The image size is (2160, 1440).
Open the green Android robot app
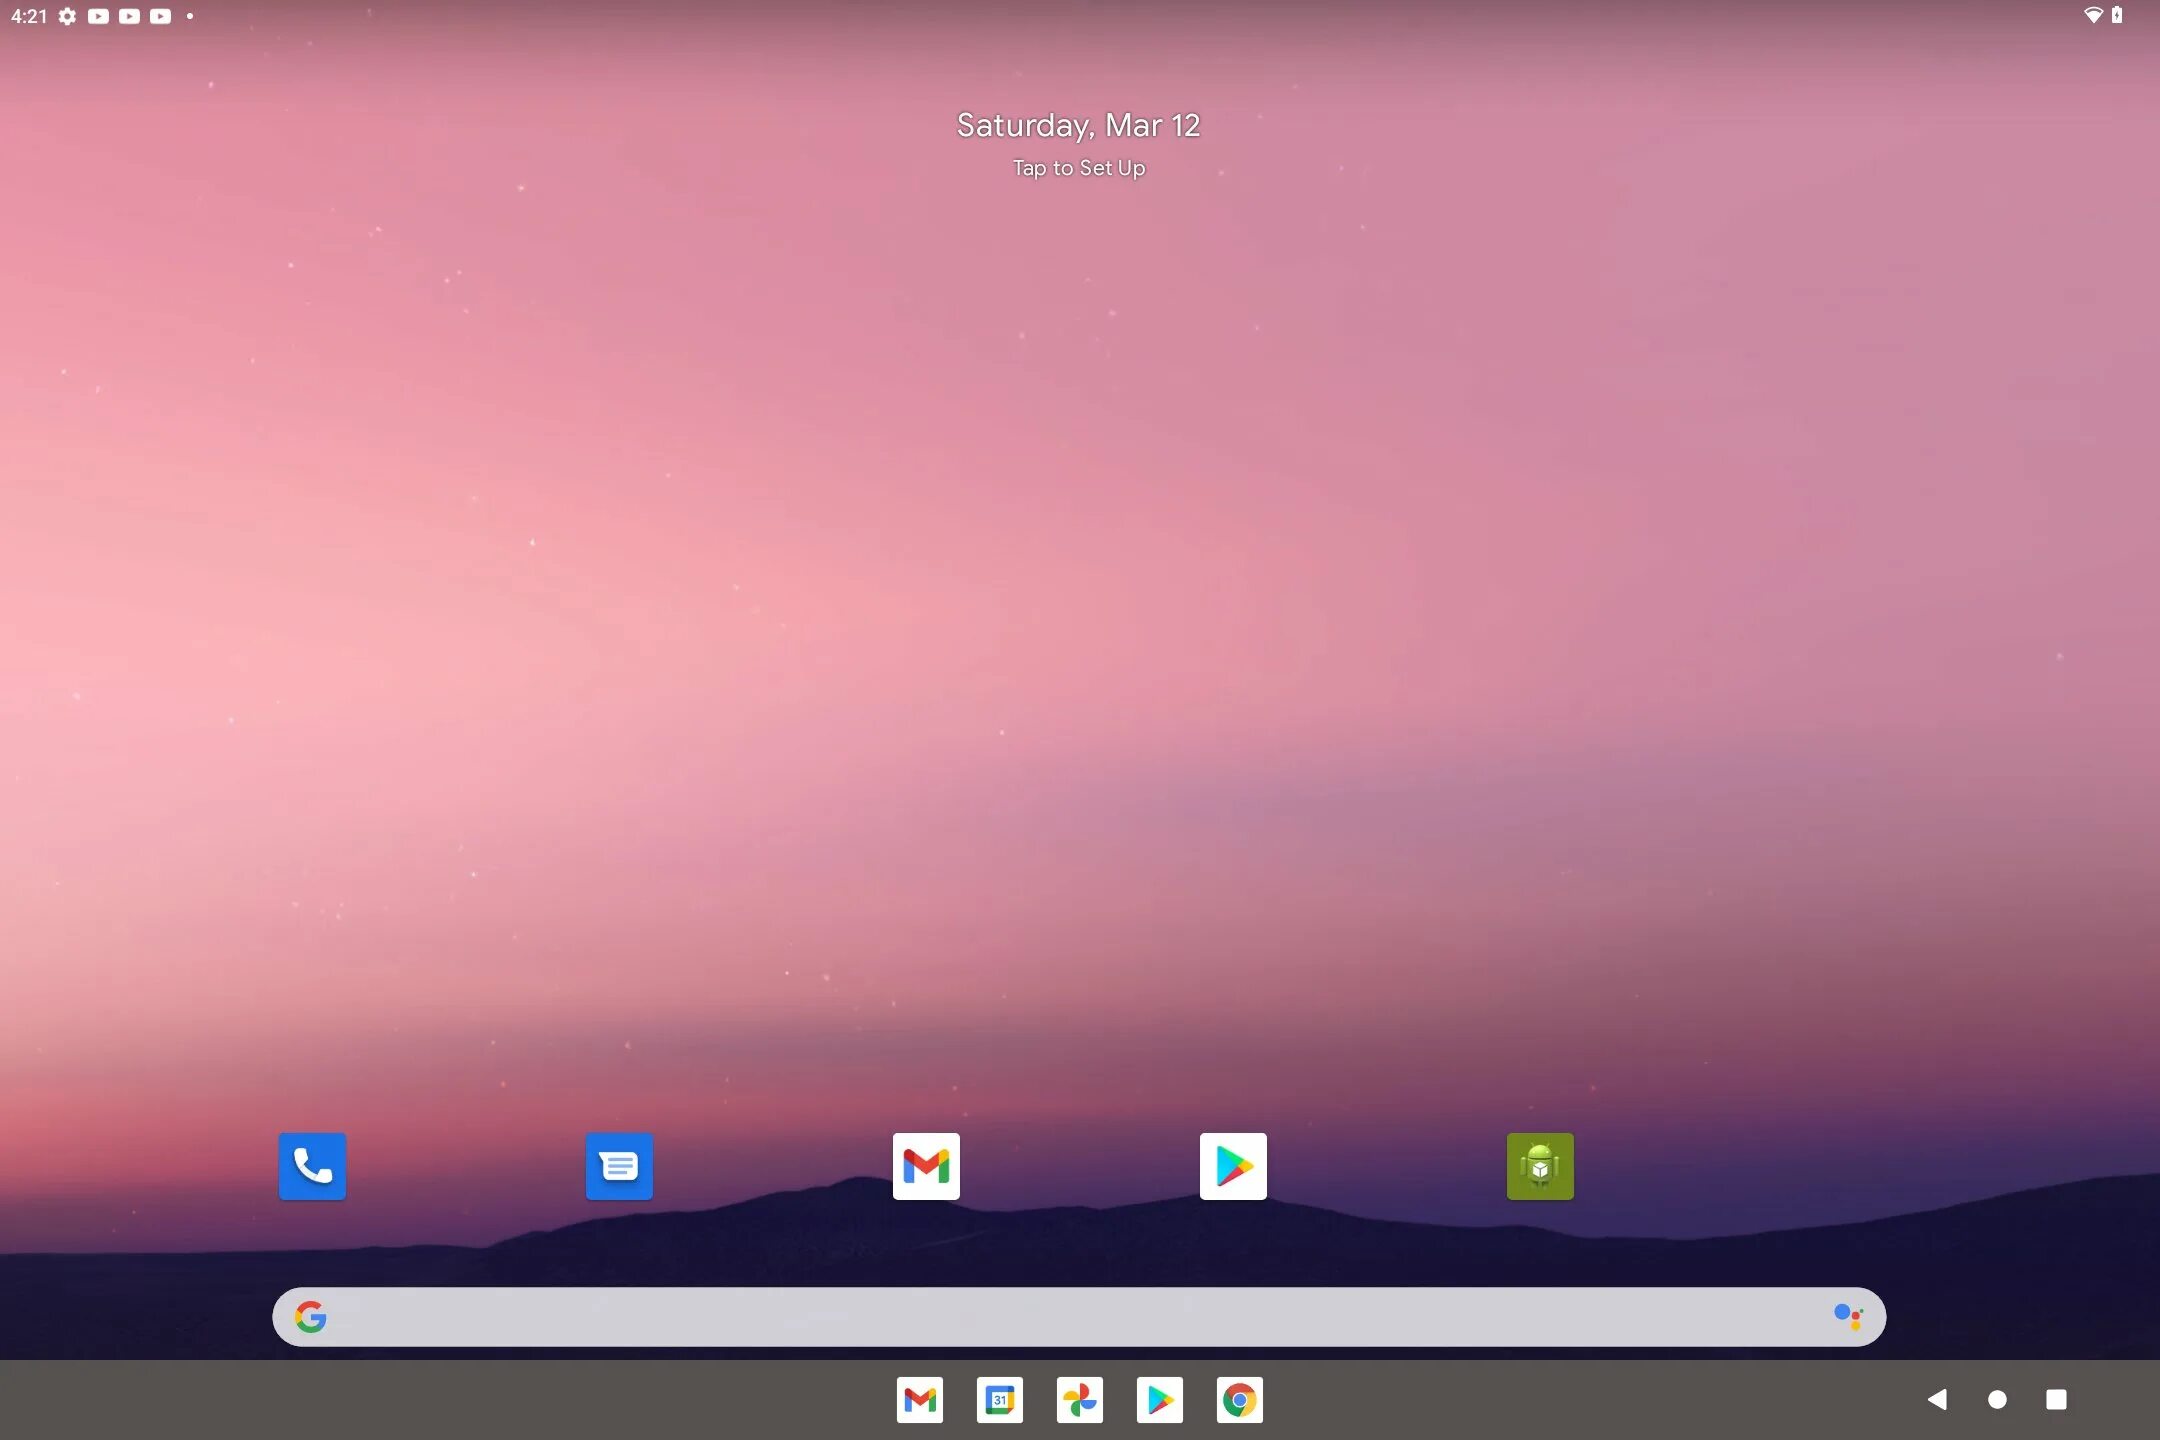point(1540,1166)
